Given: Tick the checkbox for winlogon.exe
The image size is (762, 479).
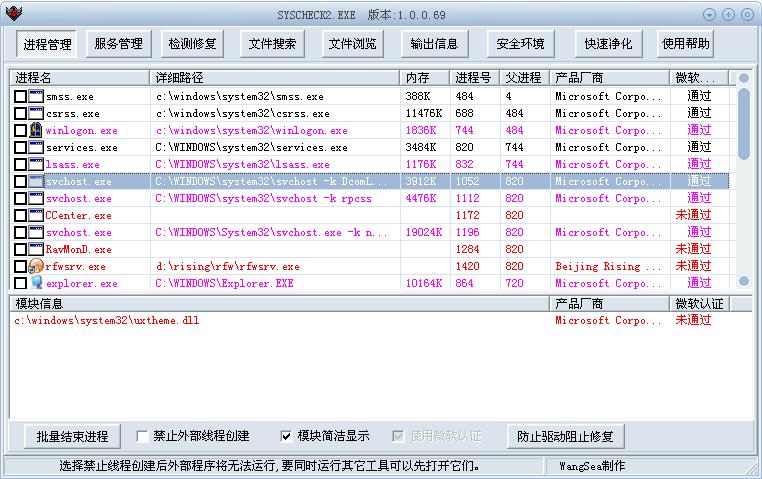Looking at the screenshot, I should click(20, 130).
